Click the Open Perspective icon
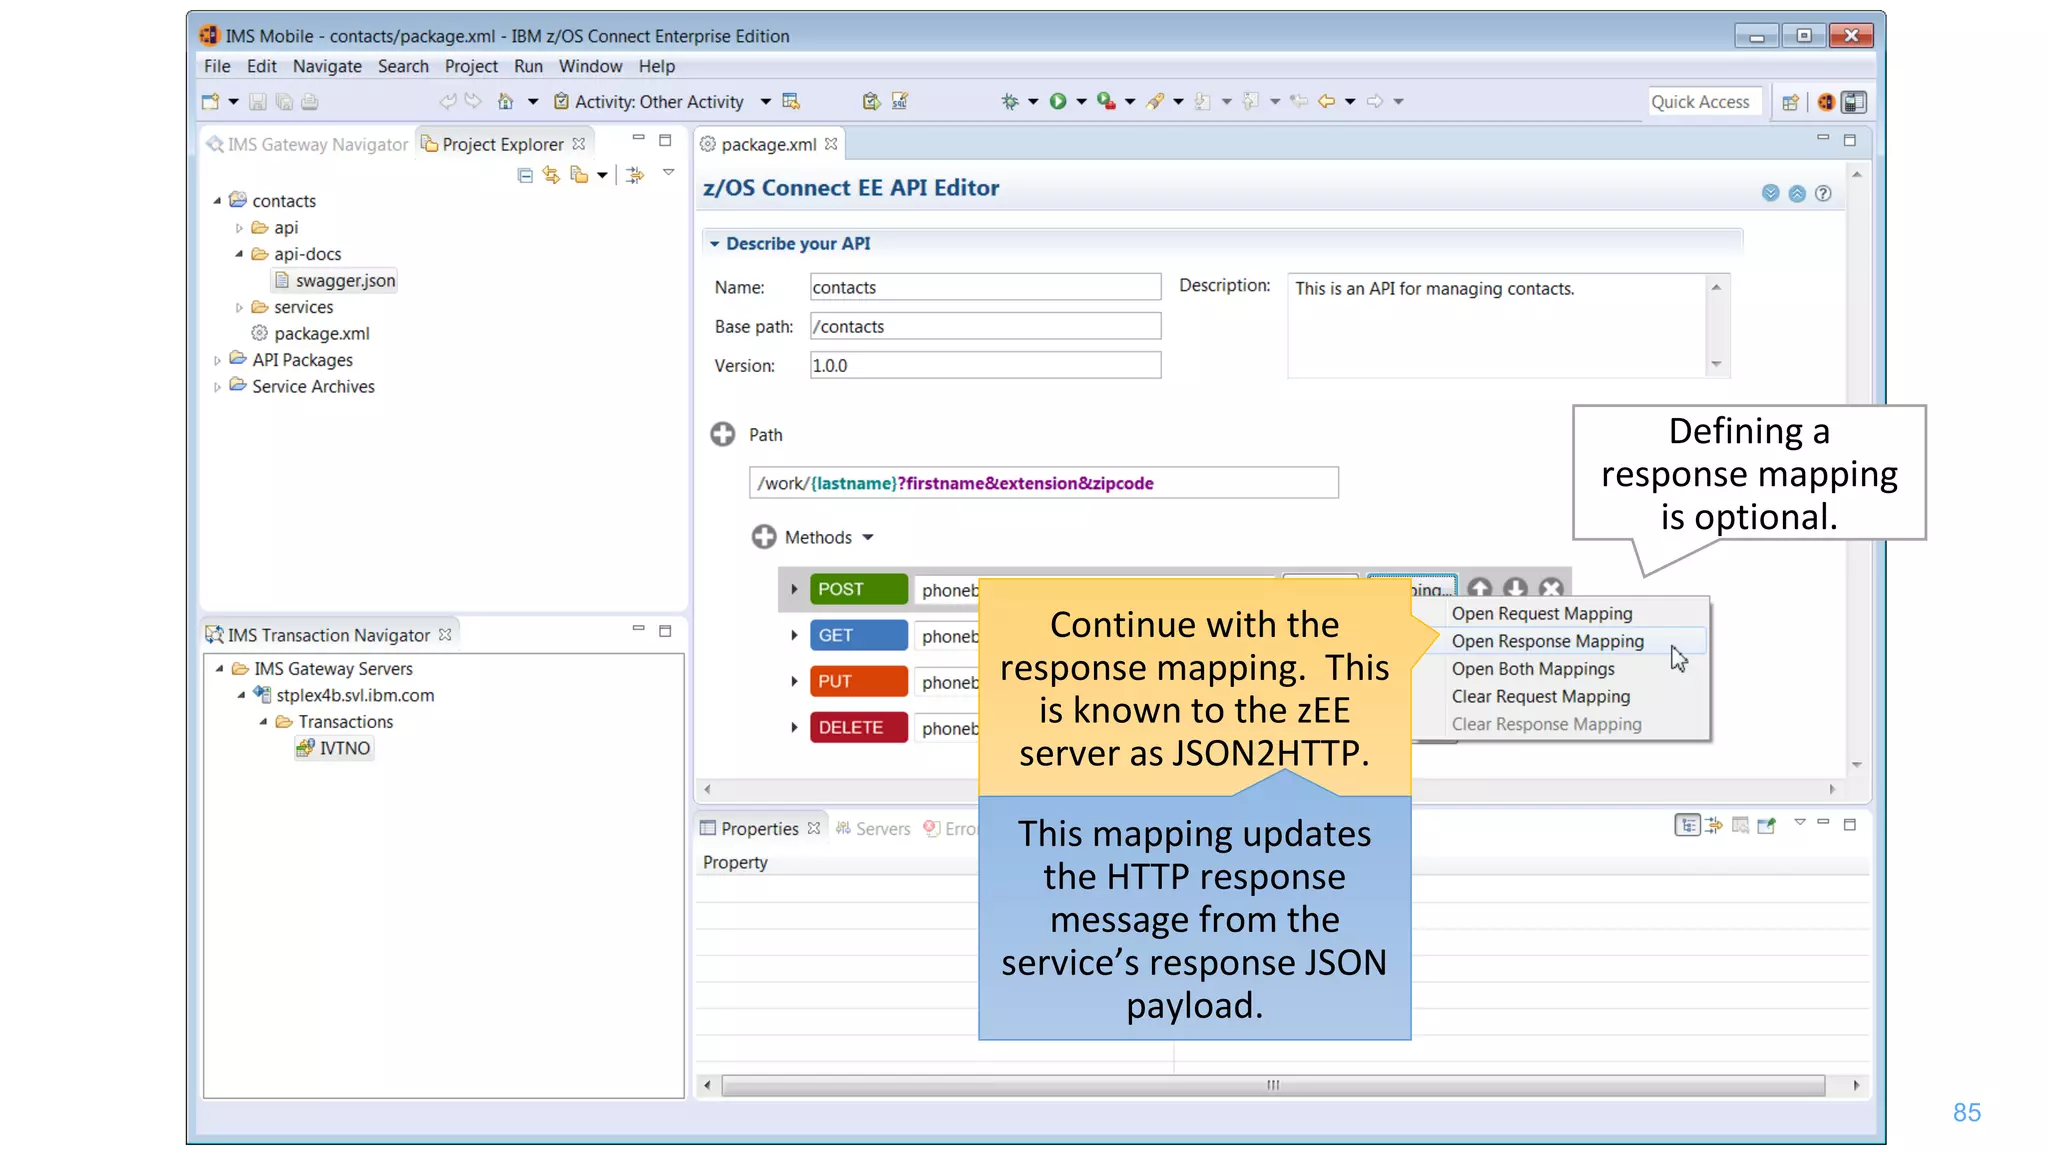This screenshot has height=1152, width=2048. tap(1790, 102)
